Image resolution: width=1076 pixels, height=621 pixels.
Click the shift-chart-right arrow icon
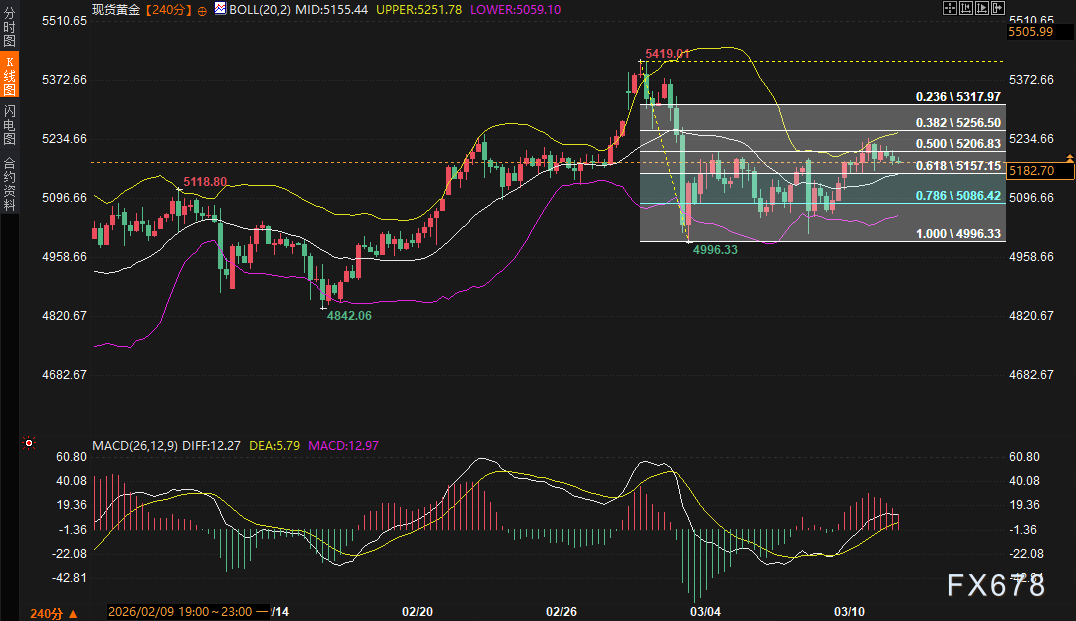coord(998,8)
